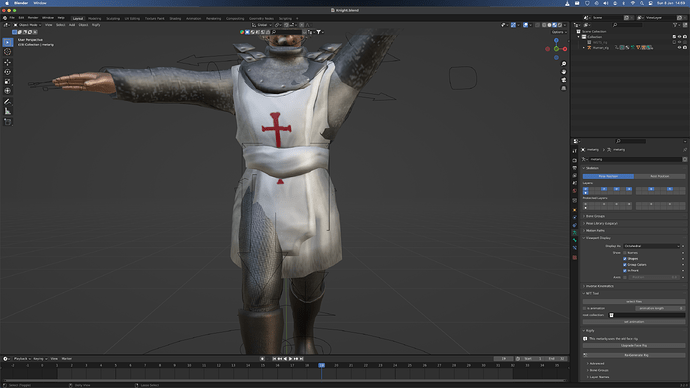690x388 pixels.
Task: Toggle visibility eye of Collection in outliner
Action: pos(679,37)
